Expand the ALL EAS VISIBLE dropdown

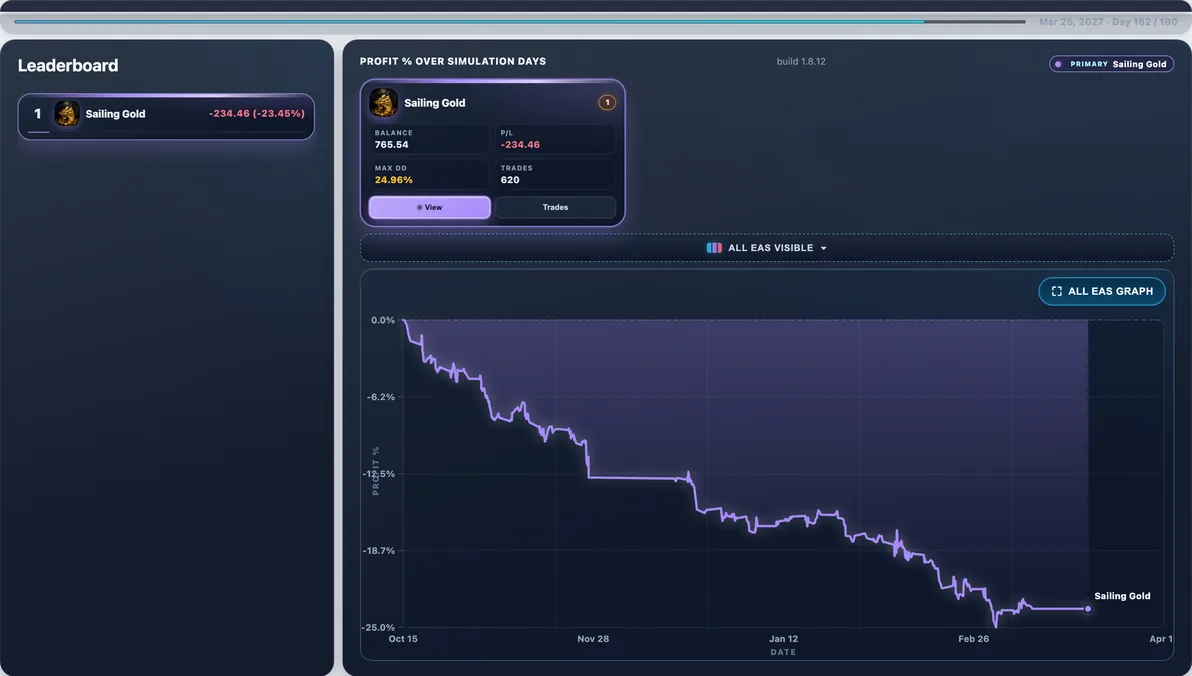(x=766, y=248)
